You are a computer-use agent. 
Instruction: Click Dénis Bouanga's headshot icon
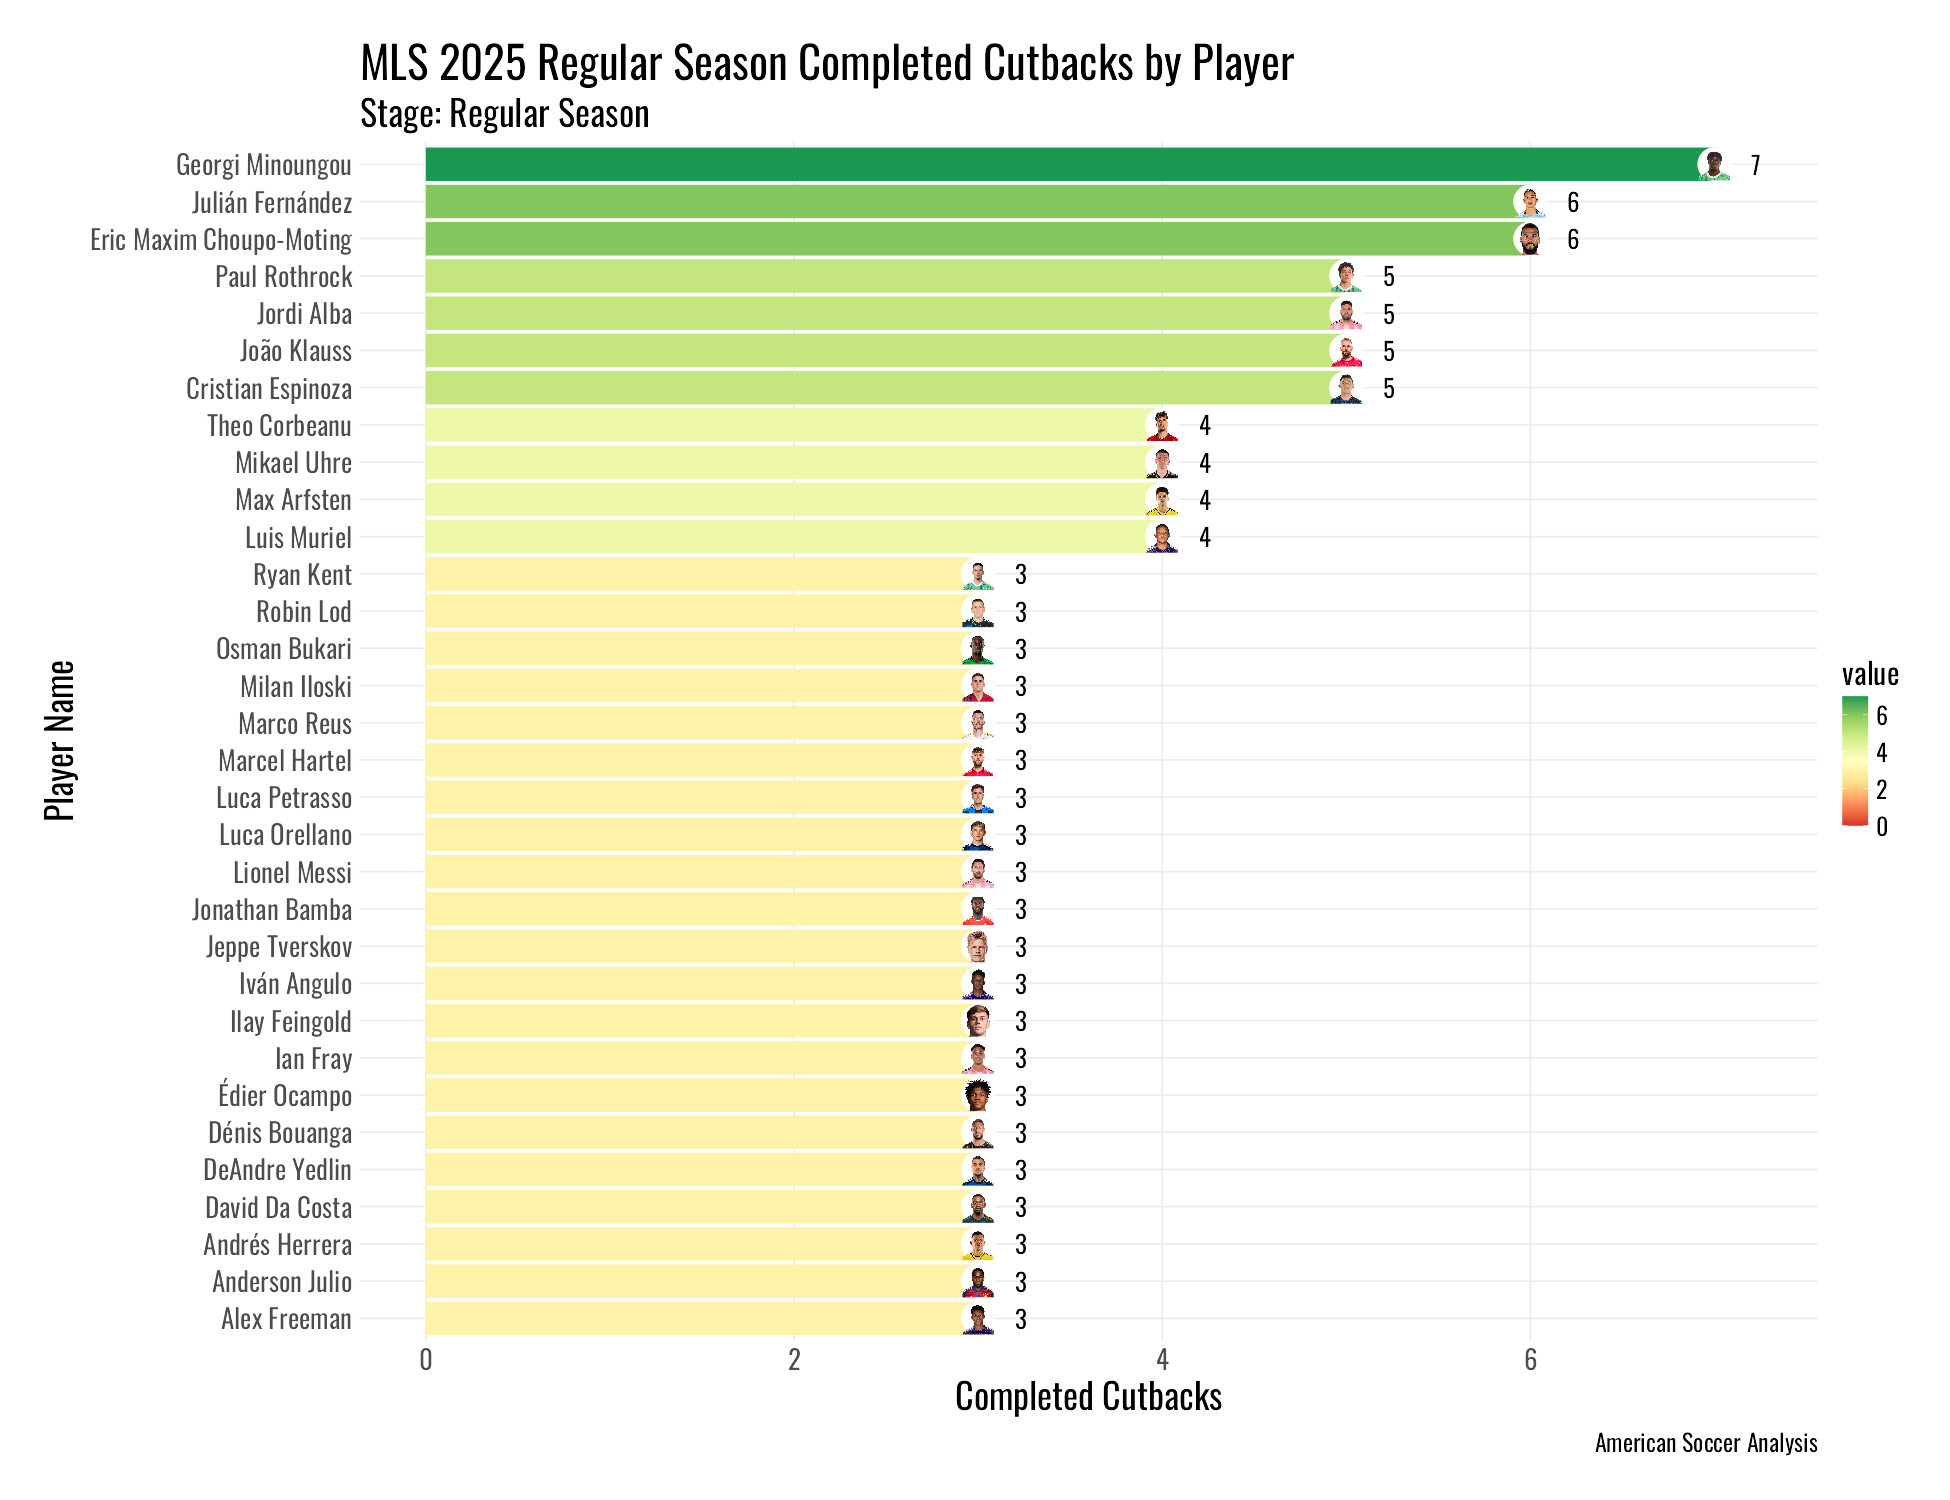point(977,1133)
